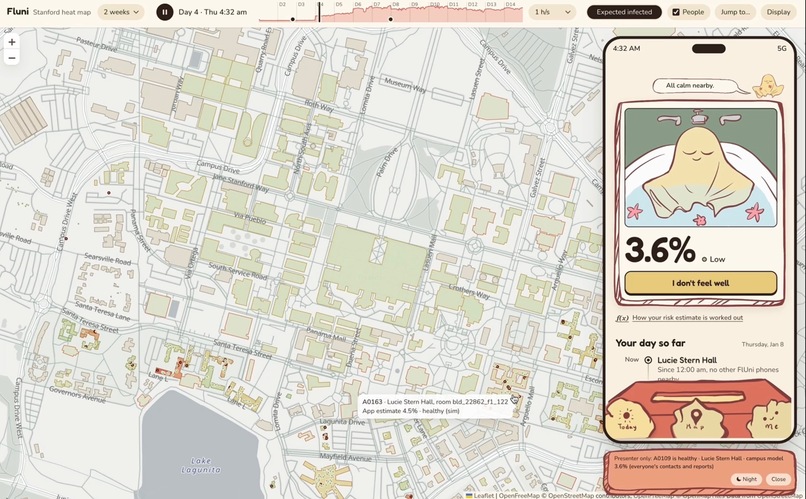Click the Searsville Road street label
The height and width of the screenshot is (499, 806).
coord(107,259)
